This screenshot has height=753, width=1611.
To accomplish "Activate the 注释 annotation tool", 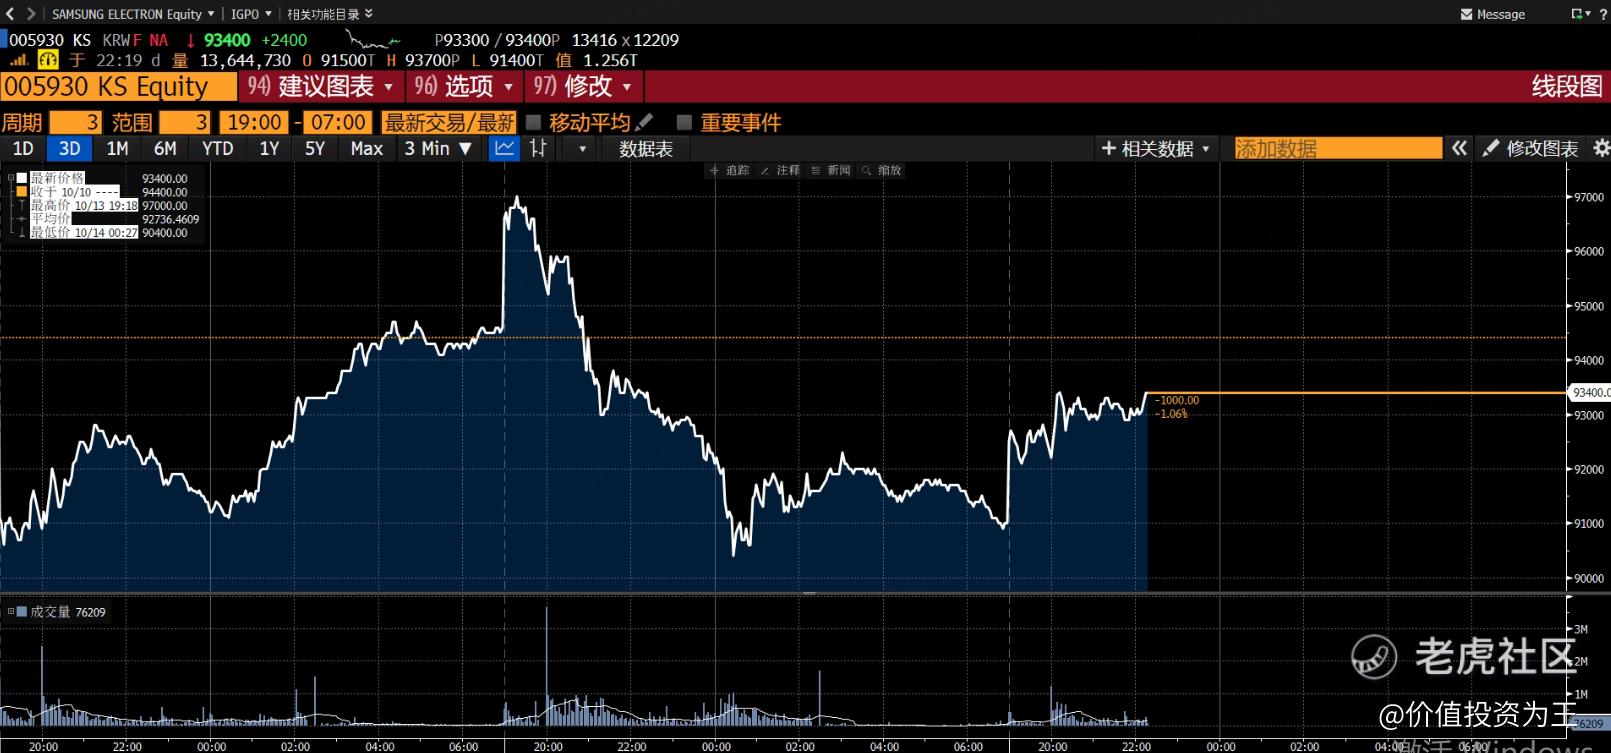I will point(780,170).
